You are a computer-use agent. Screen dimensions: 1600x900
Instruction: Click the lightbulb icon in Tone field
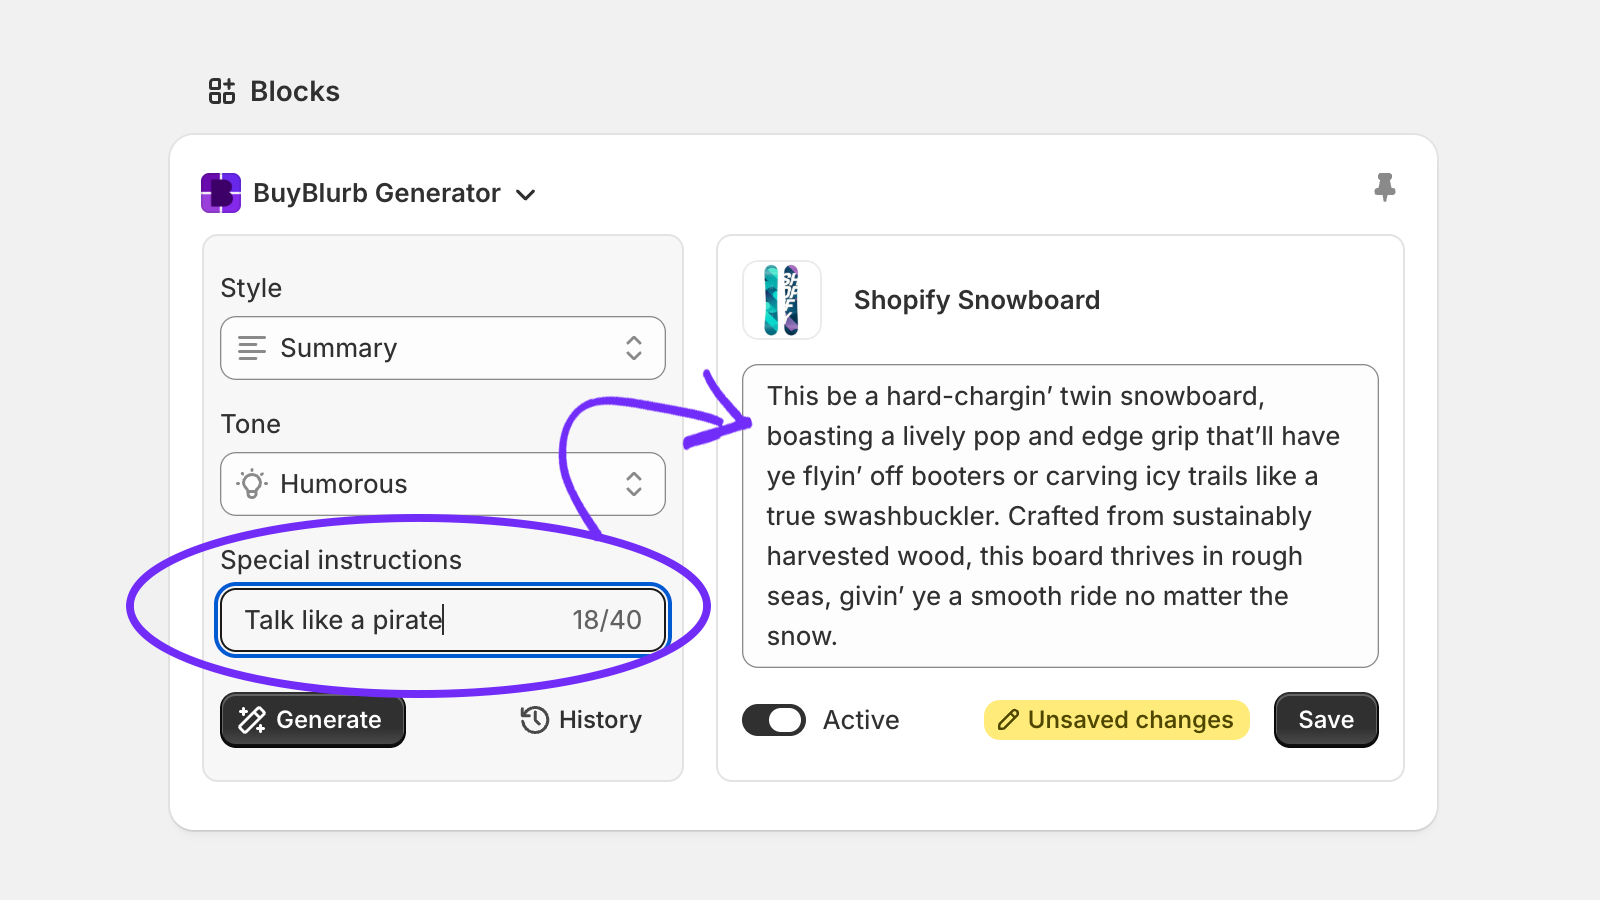click(x=252, y=484)
